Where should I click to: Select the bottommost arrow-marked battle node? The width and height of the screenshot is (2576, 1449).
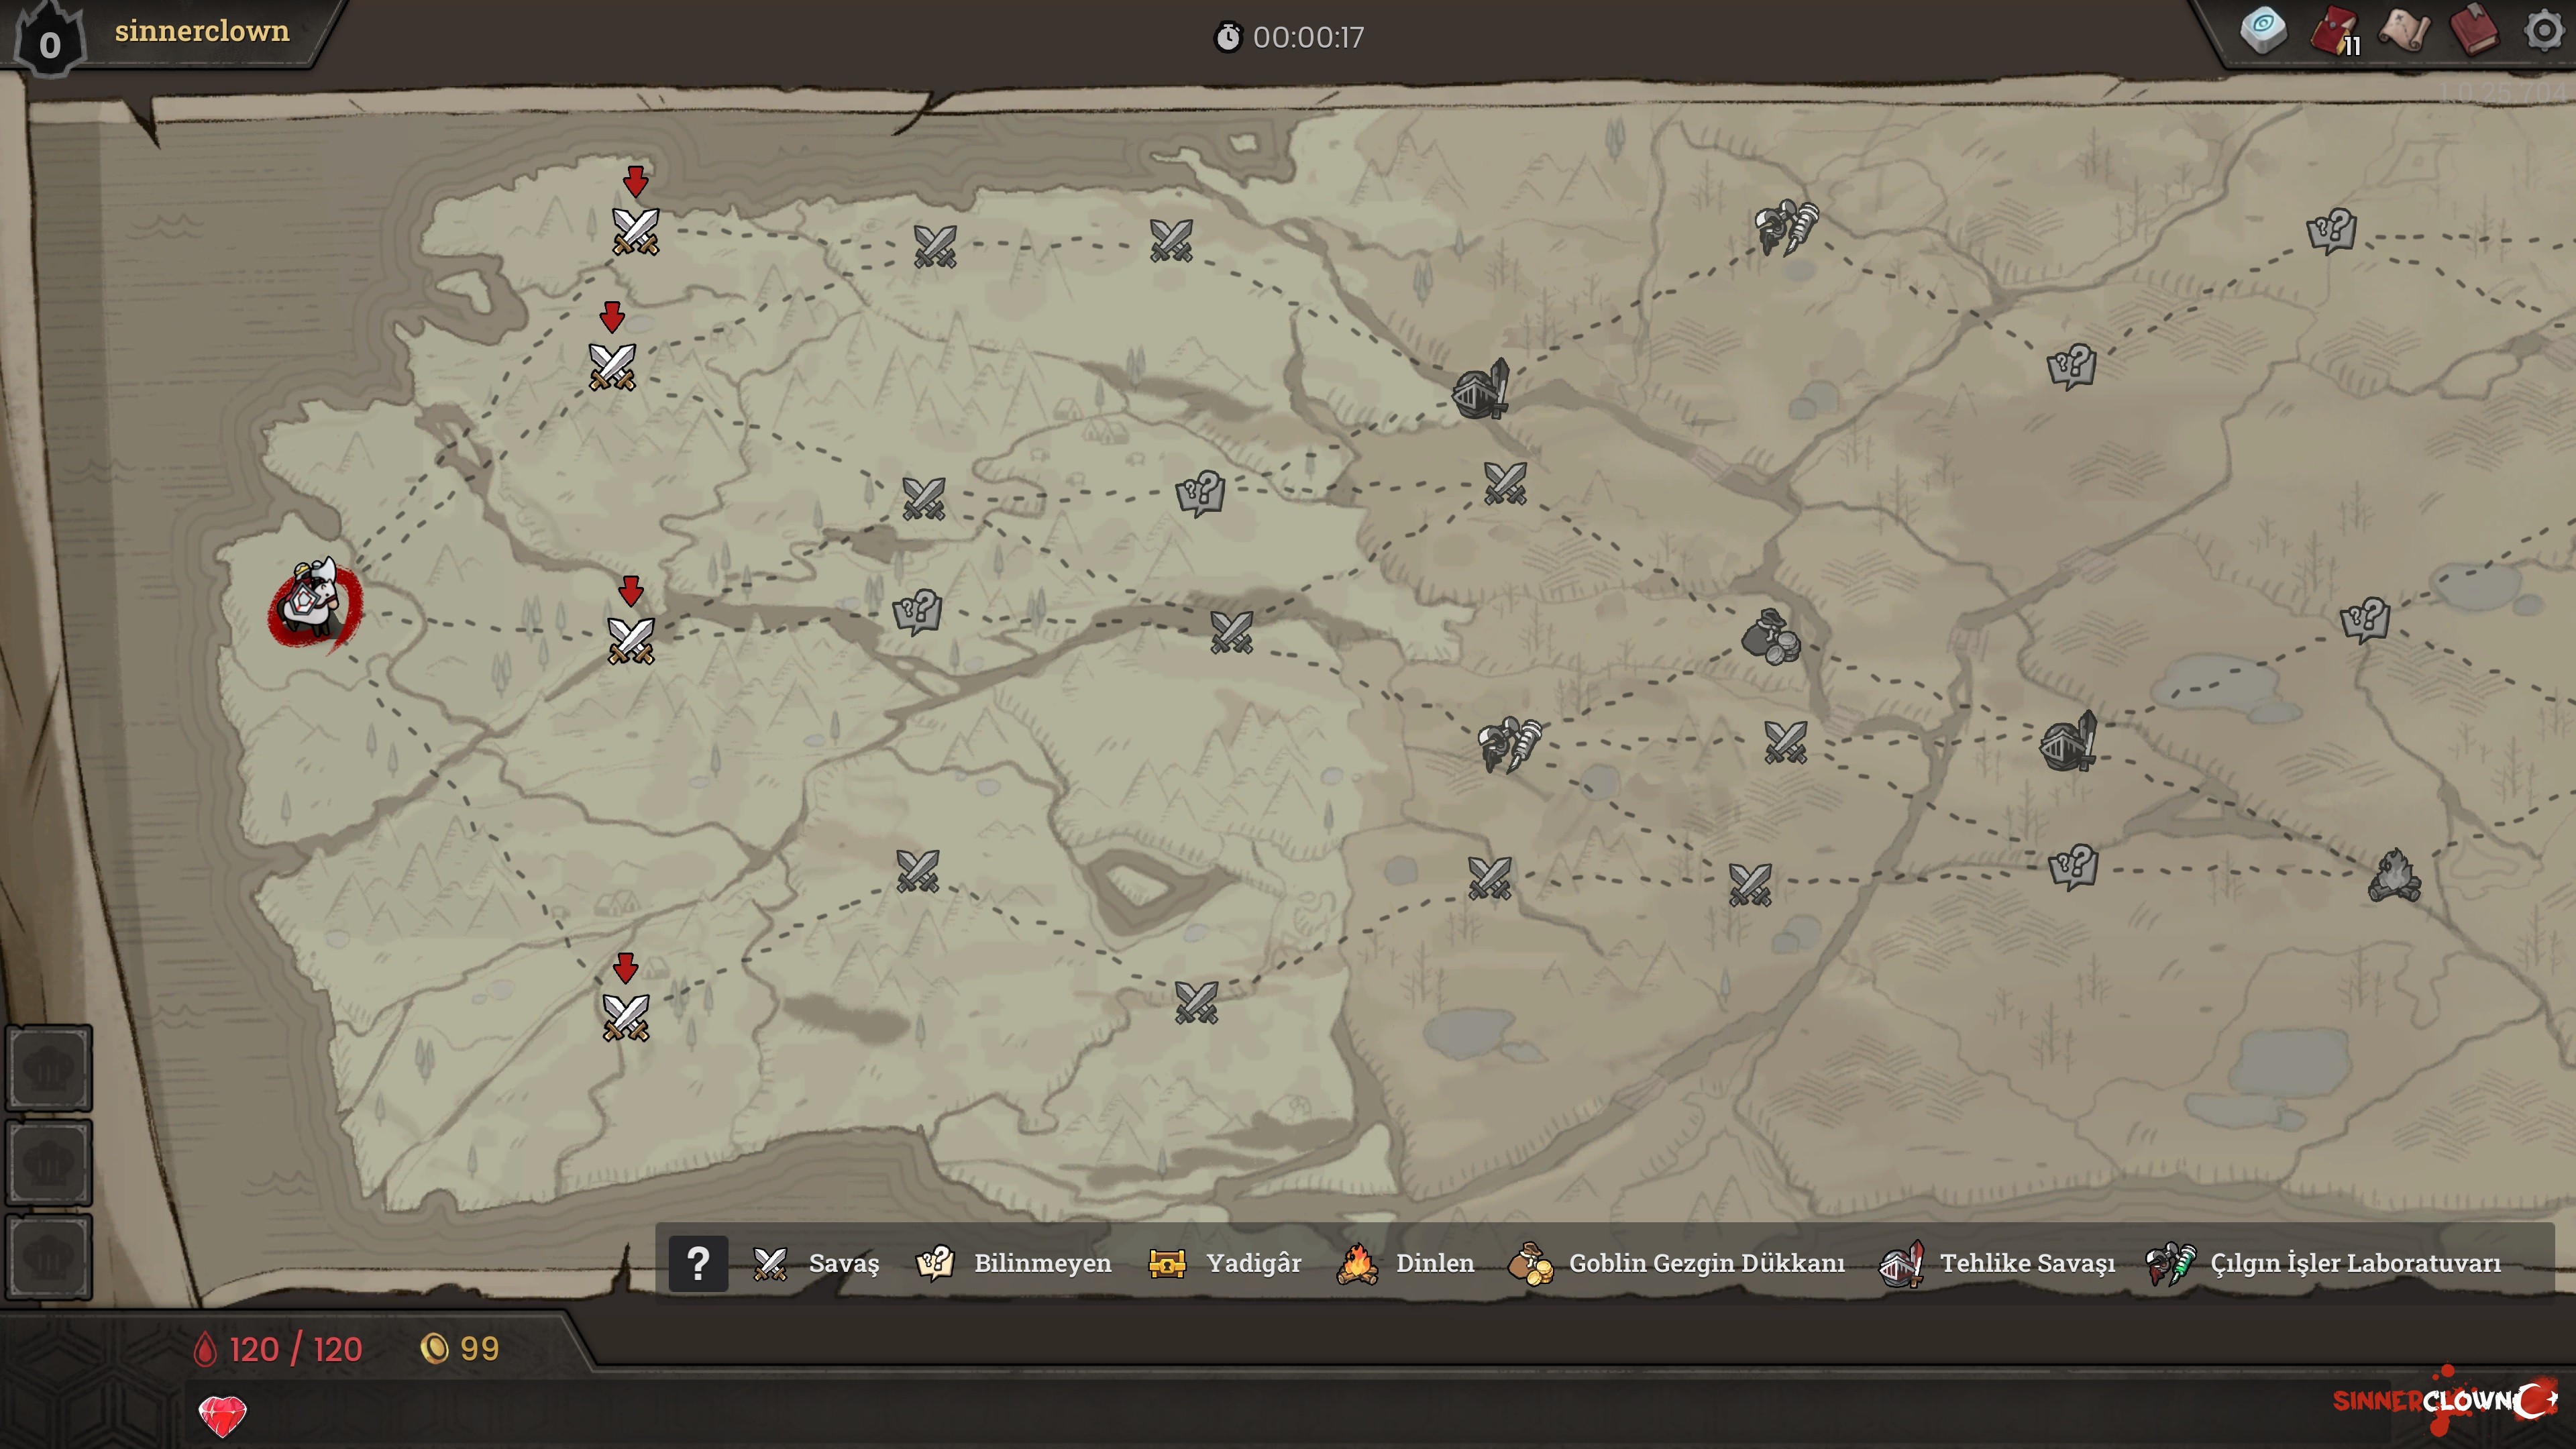click(626, 1017)
